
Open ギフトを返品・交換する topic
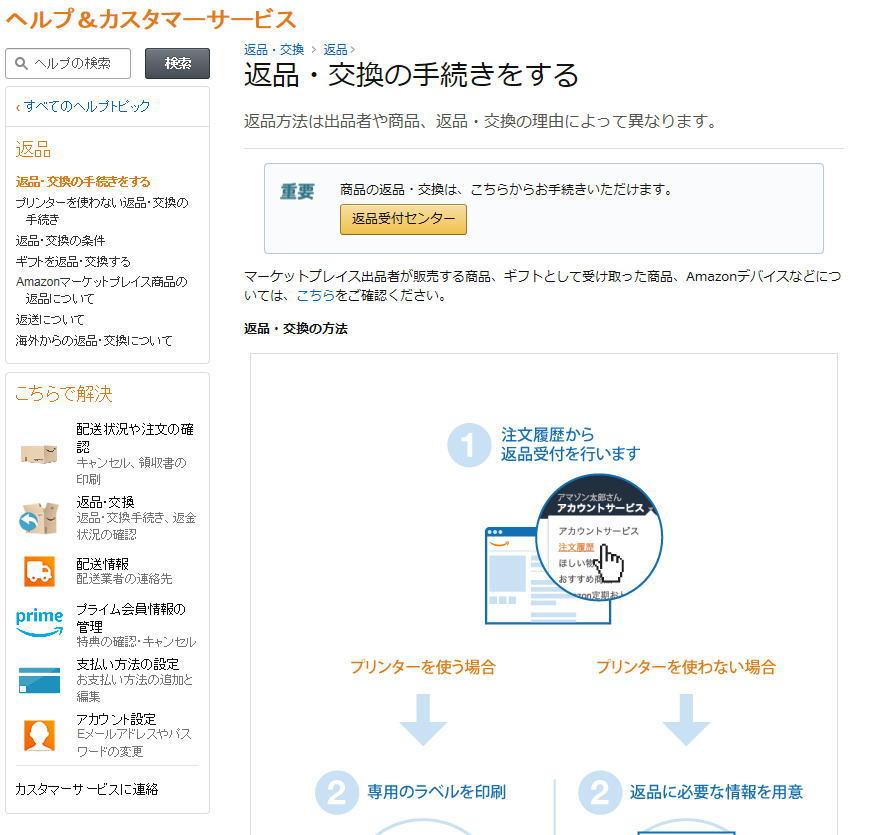[73, 261]
